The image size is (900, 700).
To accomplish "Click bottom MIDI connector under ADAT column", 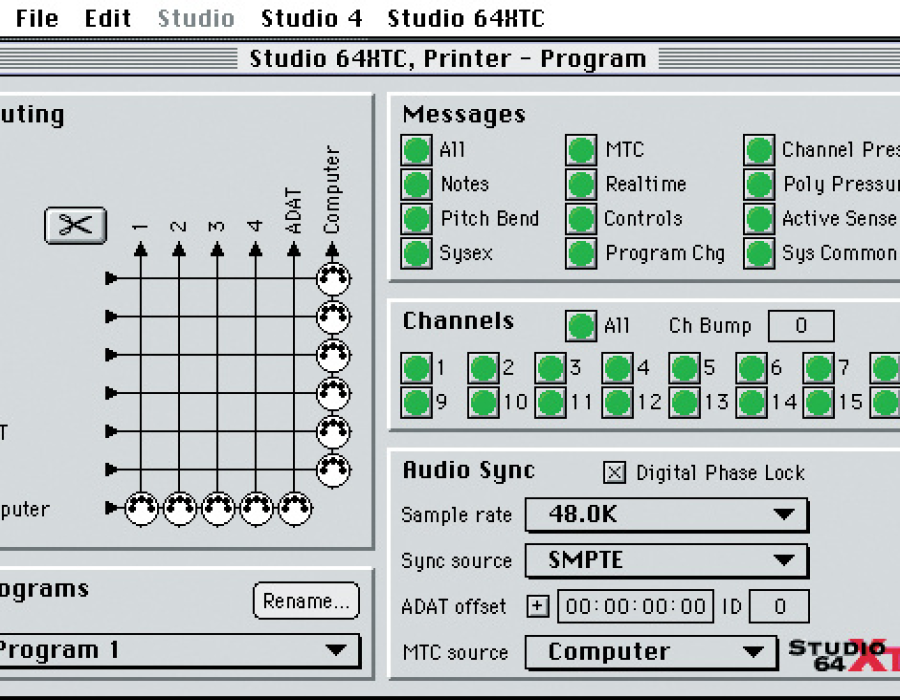I will coord(294,508).
